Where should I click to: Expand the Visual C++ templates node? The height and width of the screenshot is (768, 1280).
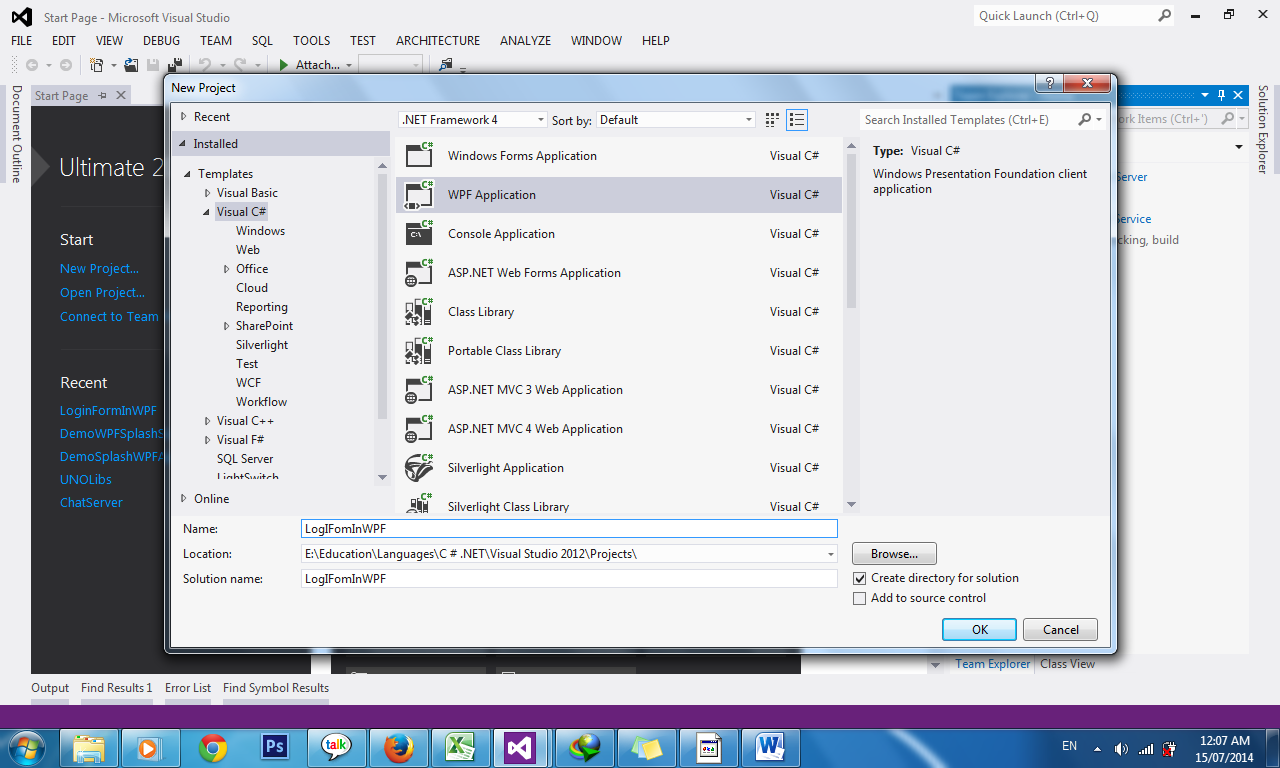point(206,420)
